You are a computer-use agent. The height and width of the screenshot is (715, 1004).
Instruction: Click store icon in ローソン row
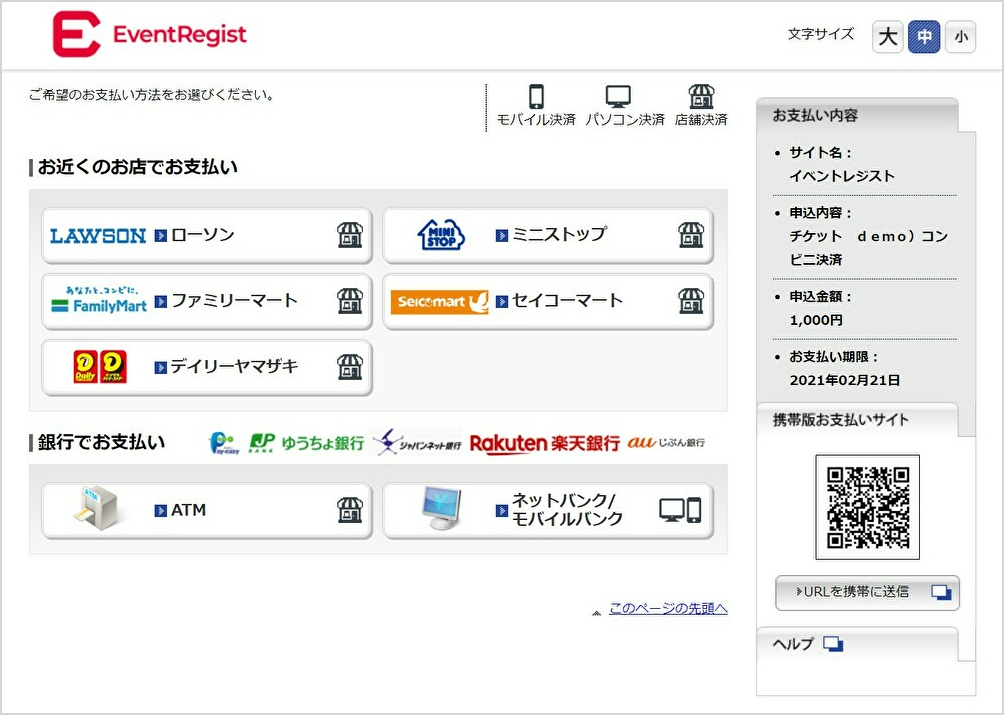tap(350, 235)
